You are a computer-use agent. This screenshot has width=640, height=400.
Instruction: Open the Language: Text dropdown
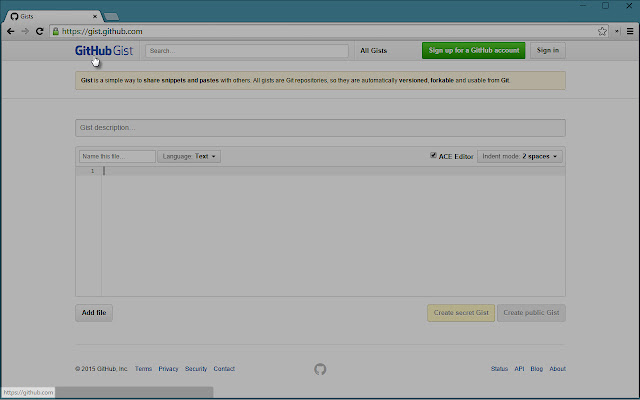189,156
